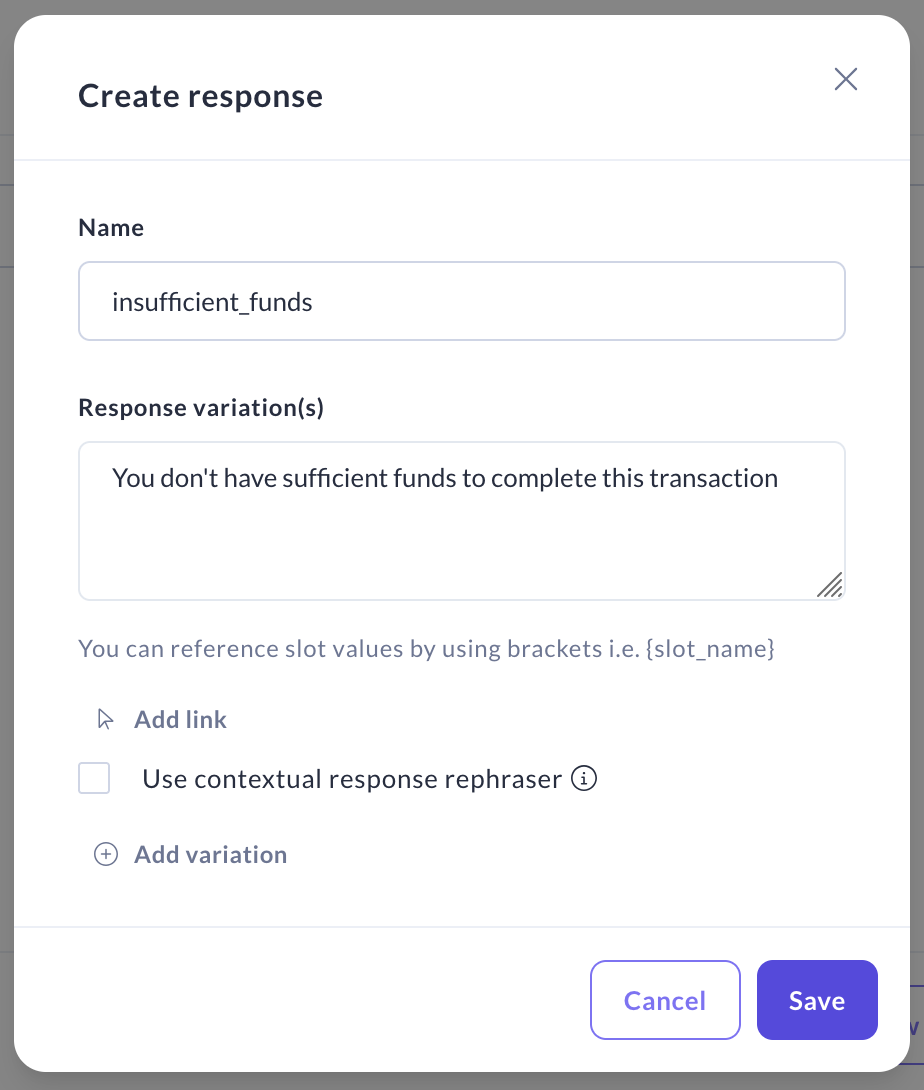924x1090 pixels.
Task: Enable the contextual response rephraser checkbox
Action: tap(94, 779)
